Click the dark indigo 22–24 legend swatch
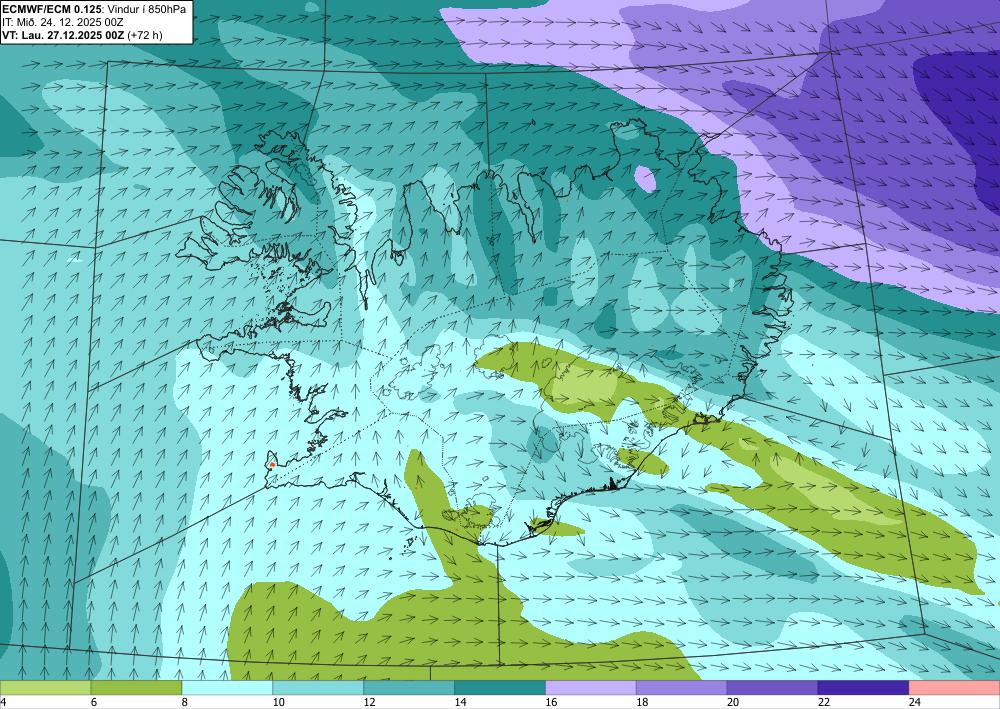1000x709 pixels. point(864,688)
